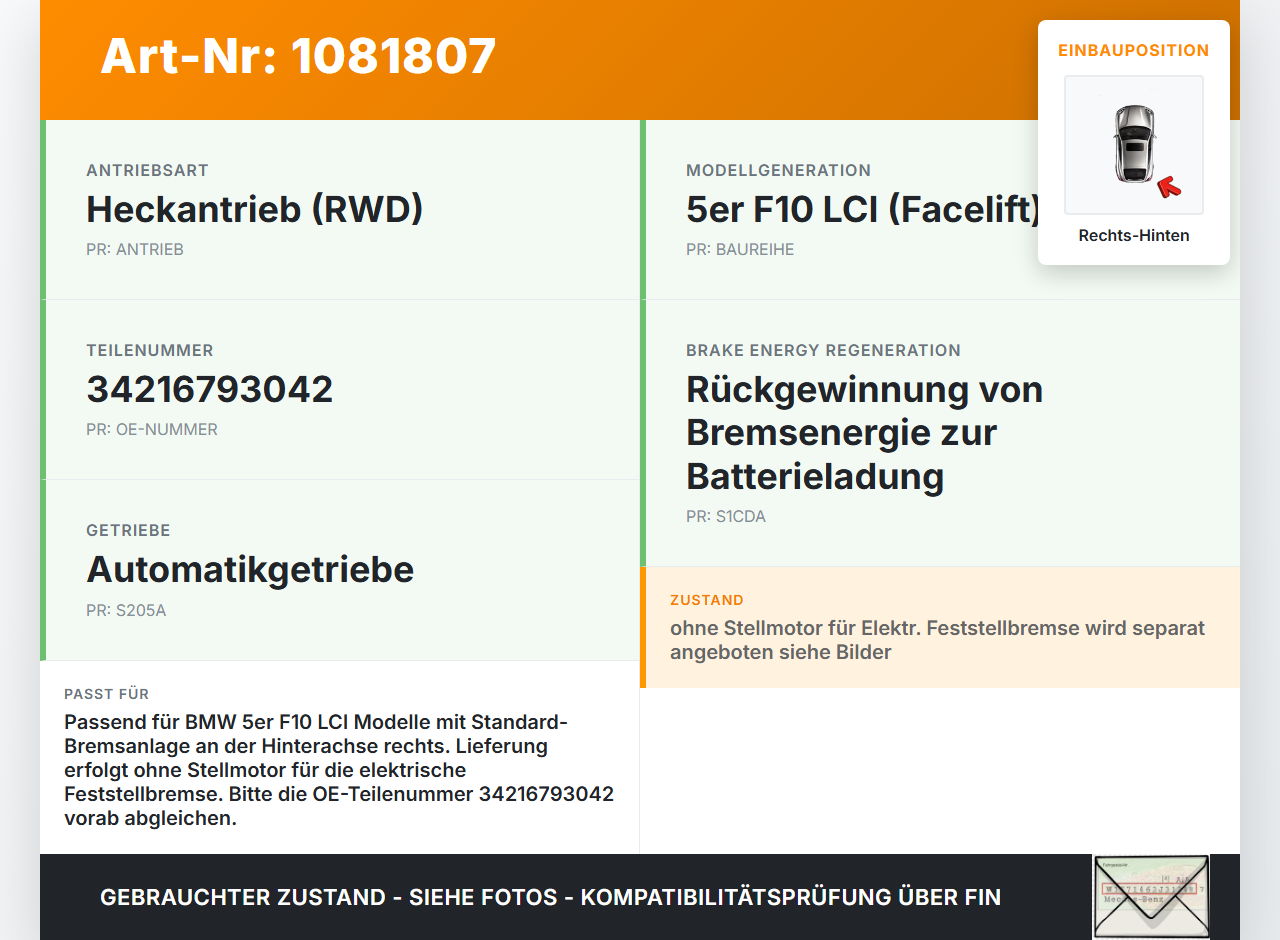Click the GEBRAUCHTER ZUSTAND footer banner text
The image size is (1280, 940).
550,897
